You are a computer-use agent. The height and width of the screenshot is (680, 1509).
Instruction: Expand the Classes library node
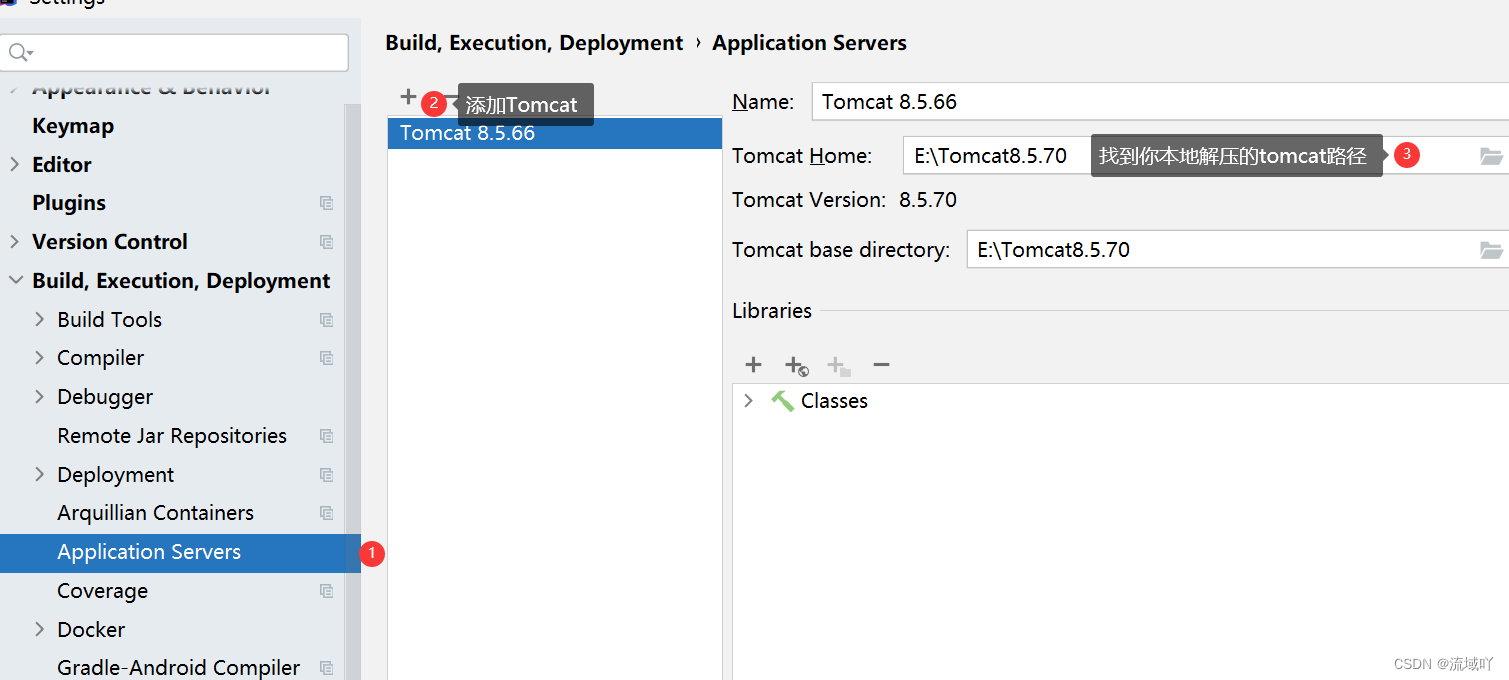pos(748,401)
